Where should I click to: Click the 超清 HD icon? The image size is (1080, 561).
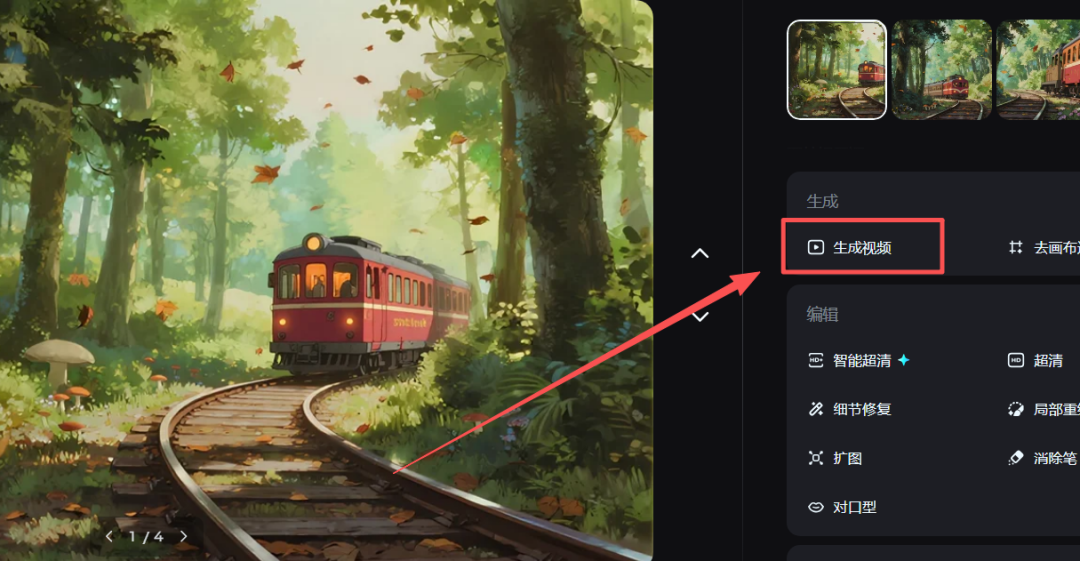[x=1016, y=360]
